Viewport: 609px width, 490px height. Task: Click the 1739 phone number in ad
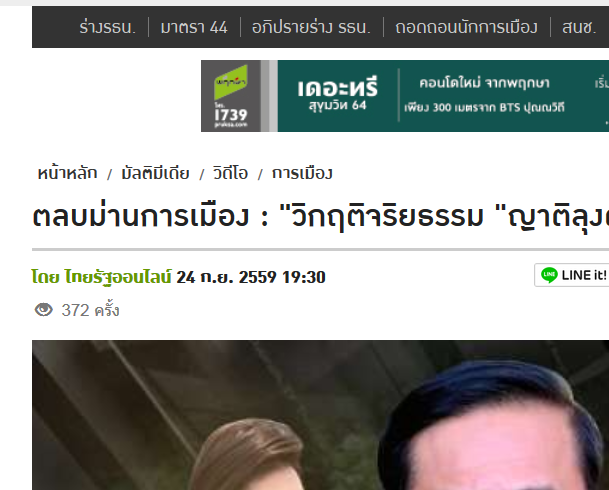[x=231, y=115]
